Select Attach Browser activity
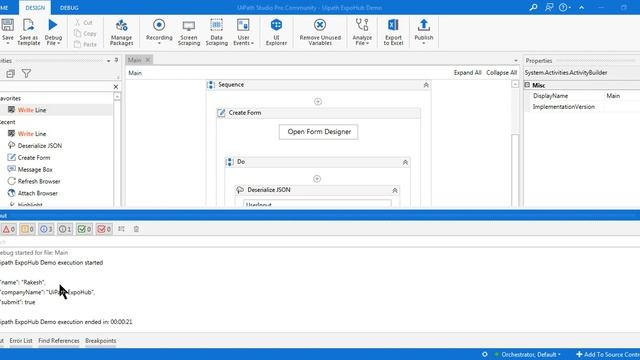This screenshot has height=360, width=640. point(38,193)
